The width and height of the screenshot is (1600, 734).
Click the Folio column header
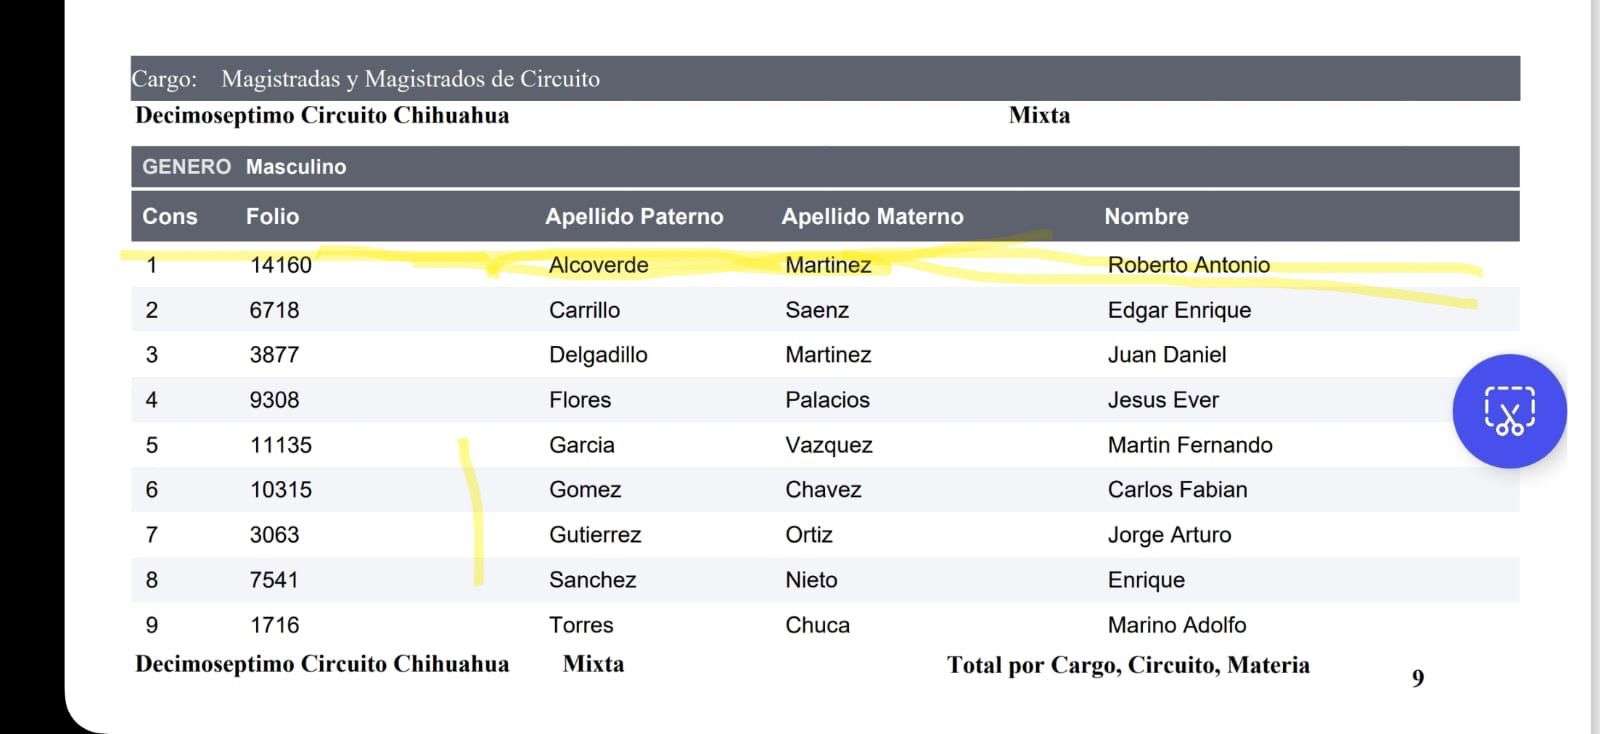(x=272, y=217)
